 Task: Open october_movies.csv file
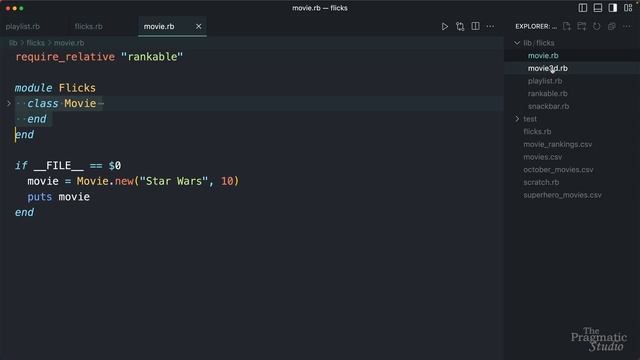[x=558, y=169]
